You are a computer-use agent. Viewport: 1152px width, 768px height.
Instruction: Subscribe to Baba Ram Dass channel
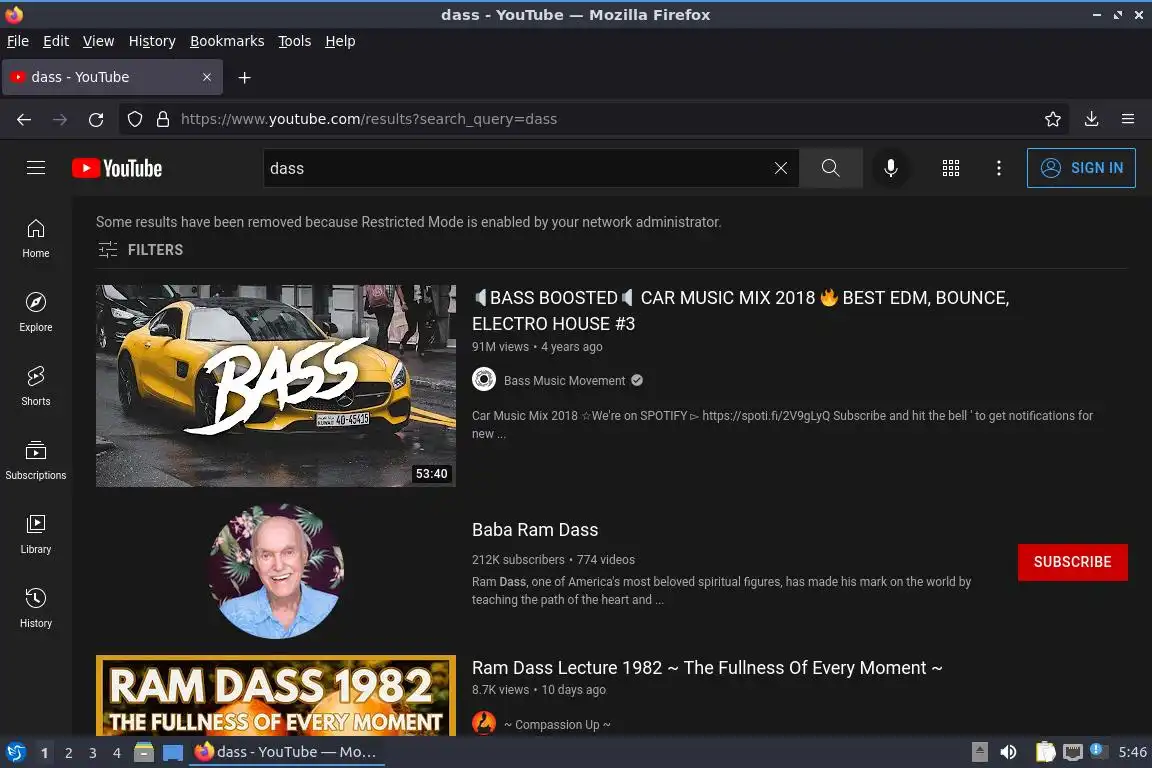1073,562
